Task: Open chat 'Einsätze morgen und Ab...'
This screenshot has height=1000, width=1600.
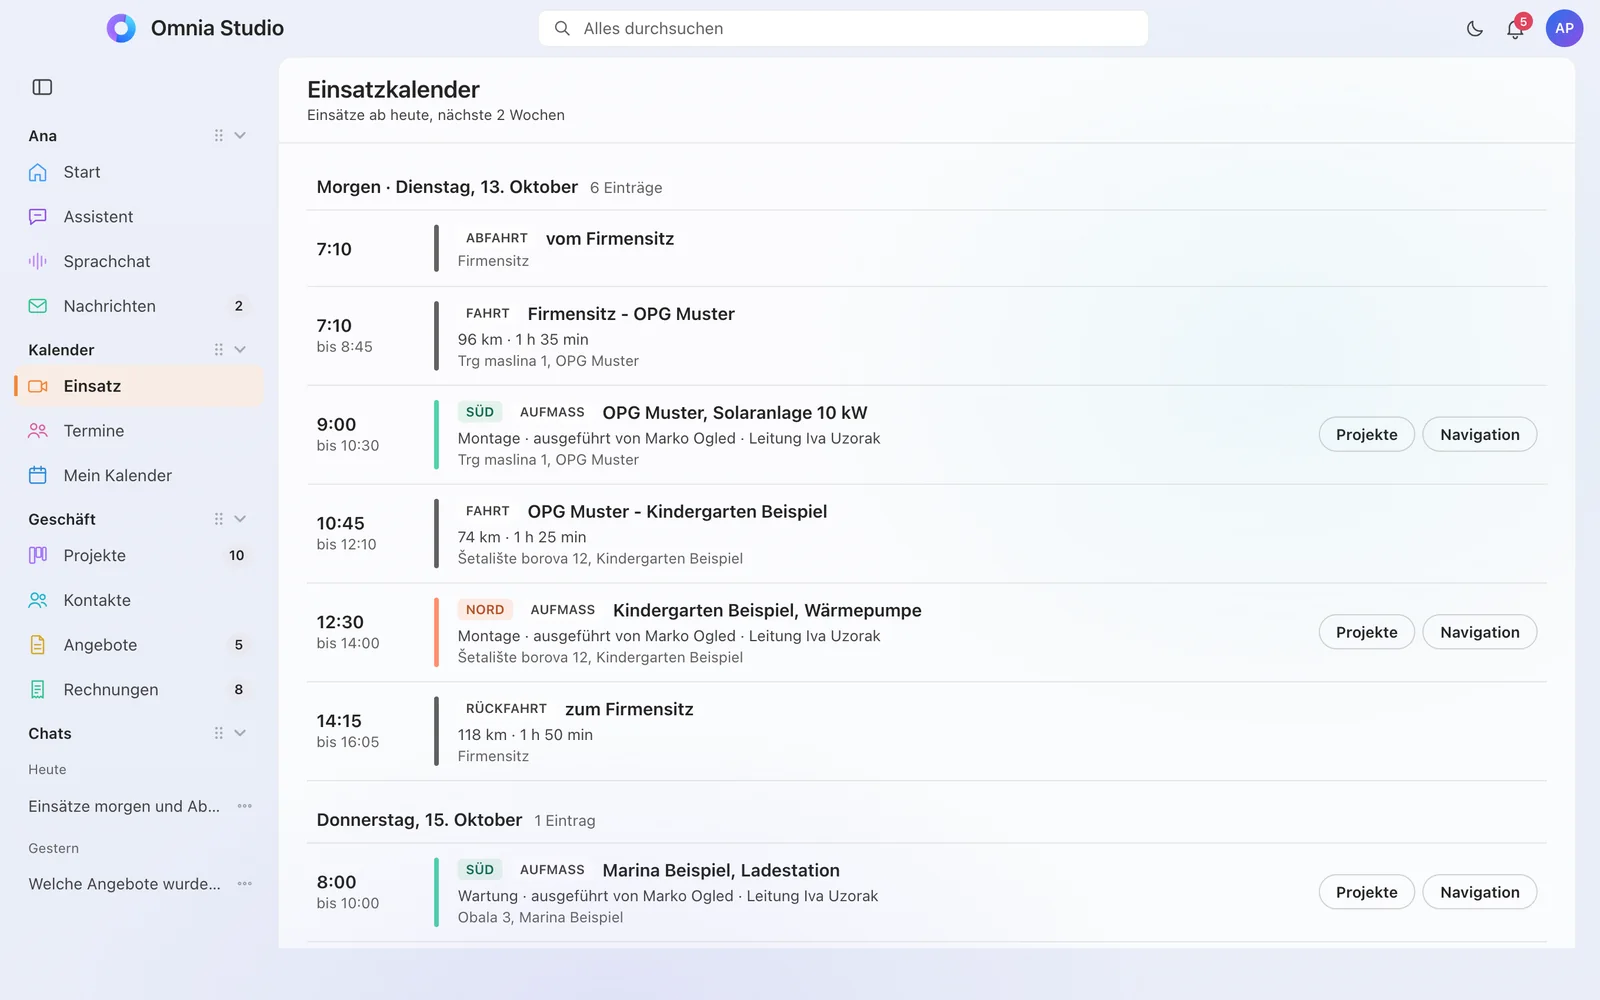Action: click(x=125, y=806)
